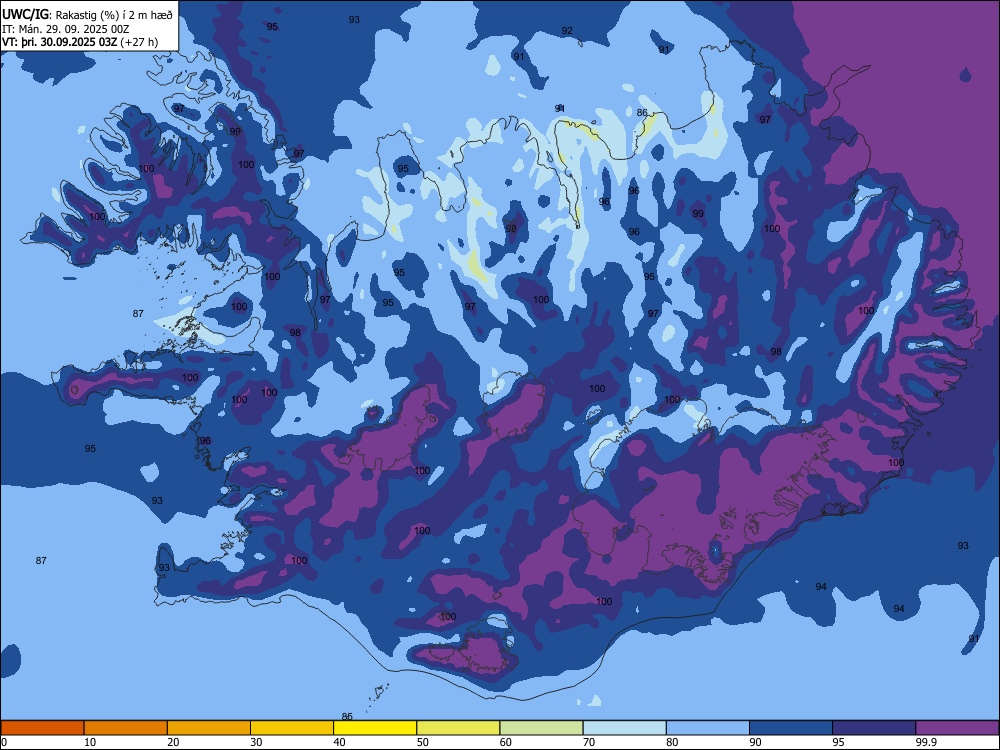Select the '86' humidity value on the map
Viewport: 1000px width, 750px height.
[x=642, y=113]
